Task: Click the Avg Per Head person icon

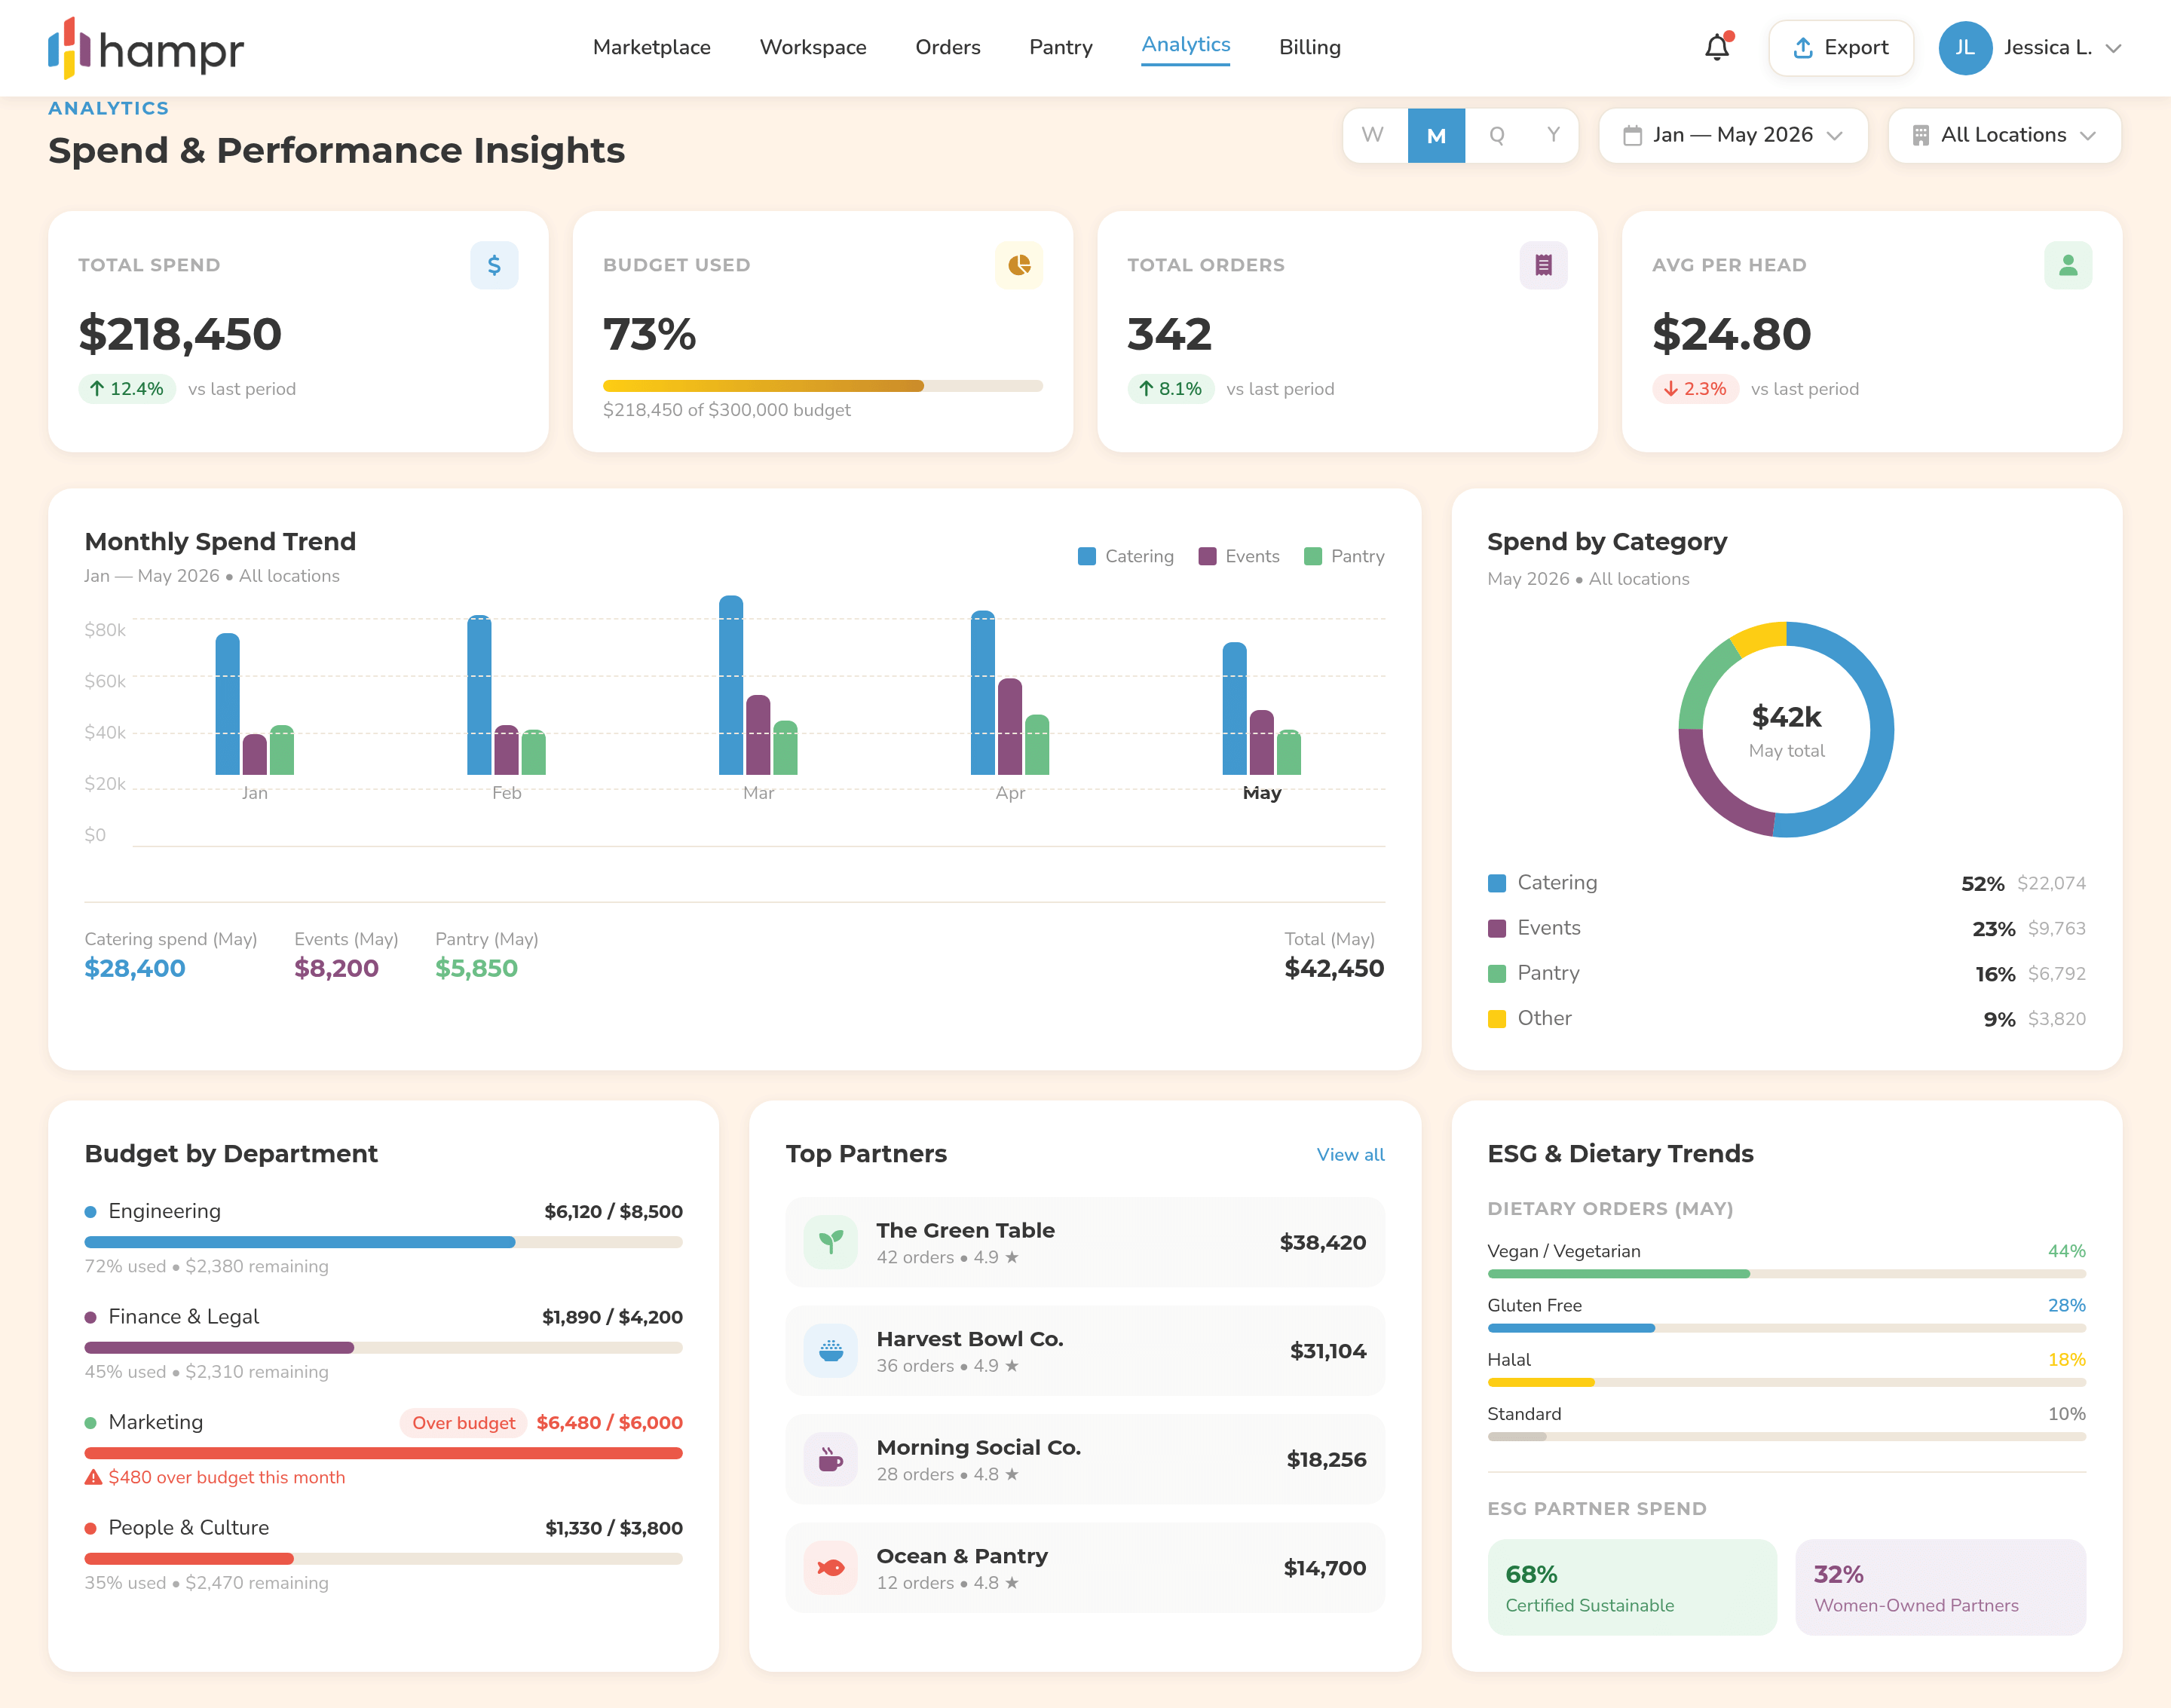Action: 2068,265
